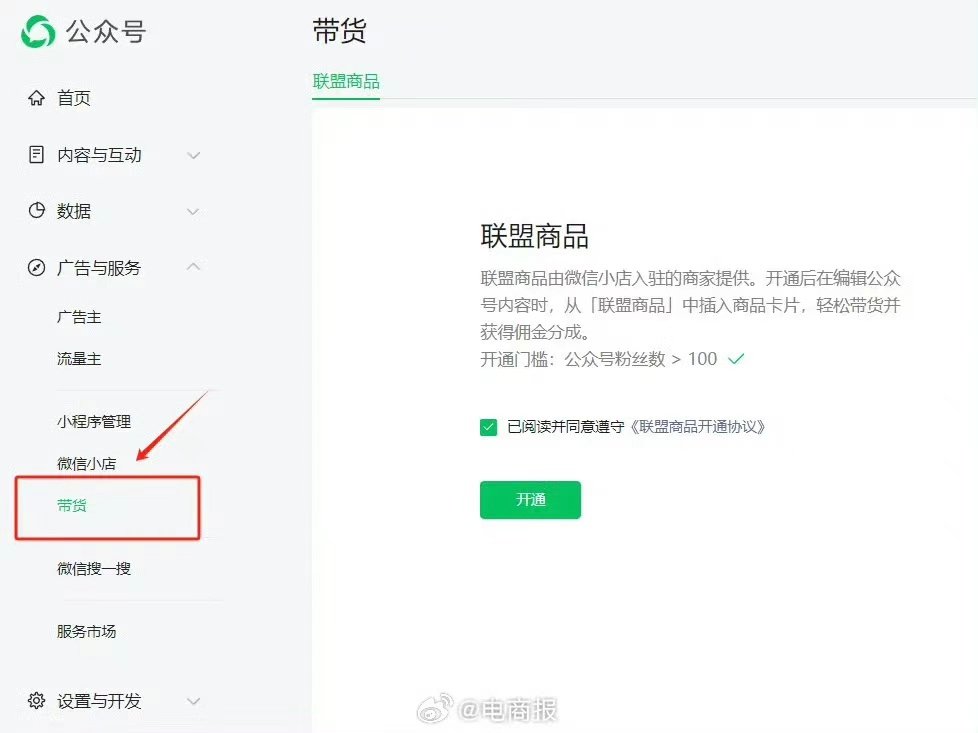This screenshot has height=733, width=978.
Task: Click the 公众号 green logo
Action: [x=38, y=31]
